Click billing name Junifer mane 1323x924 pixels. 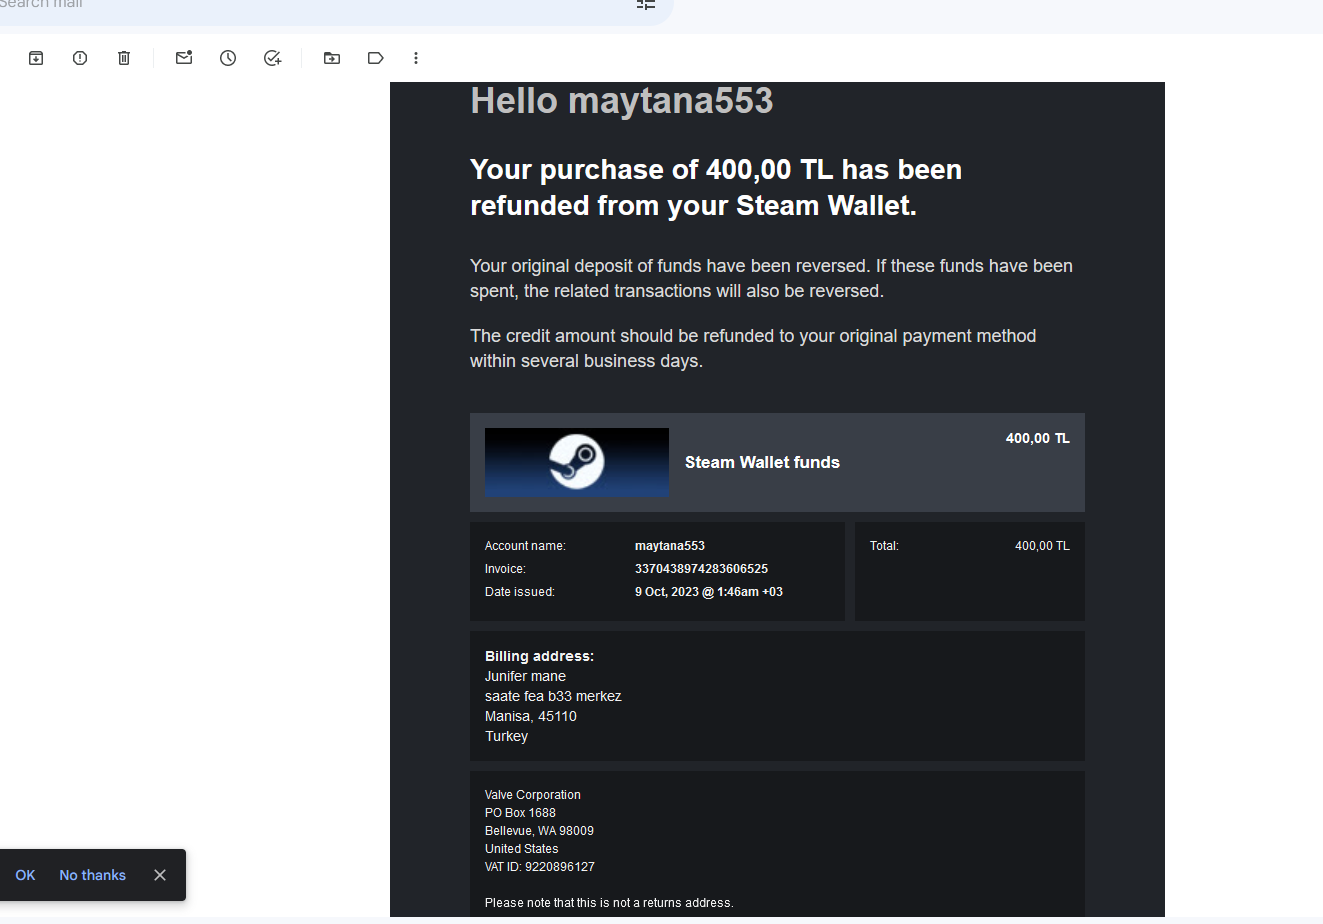click(x=525, y=676)
